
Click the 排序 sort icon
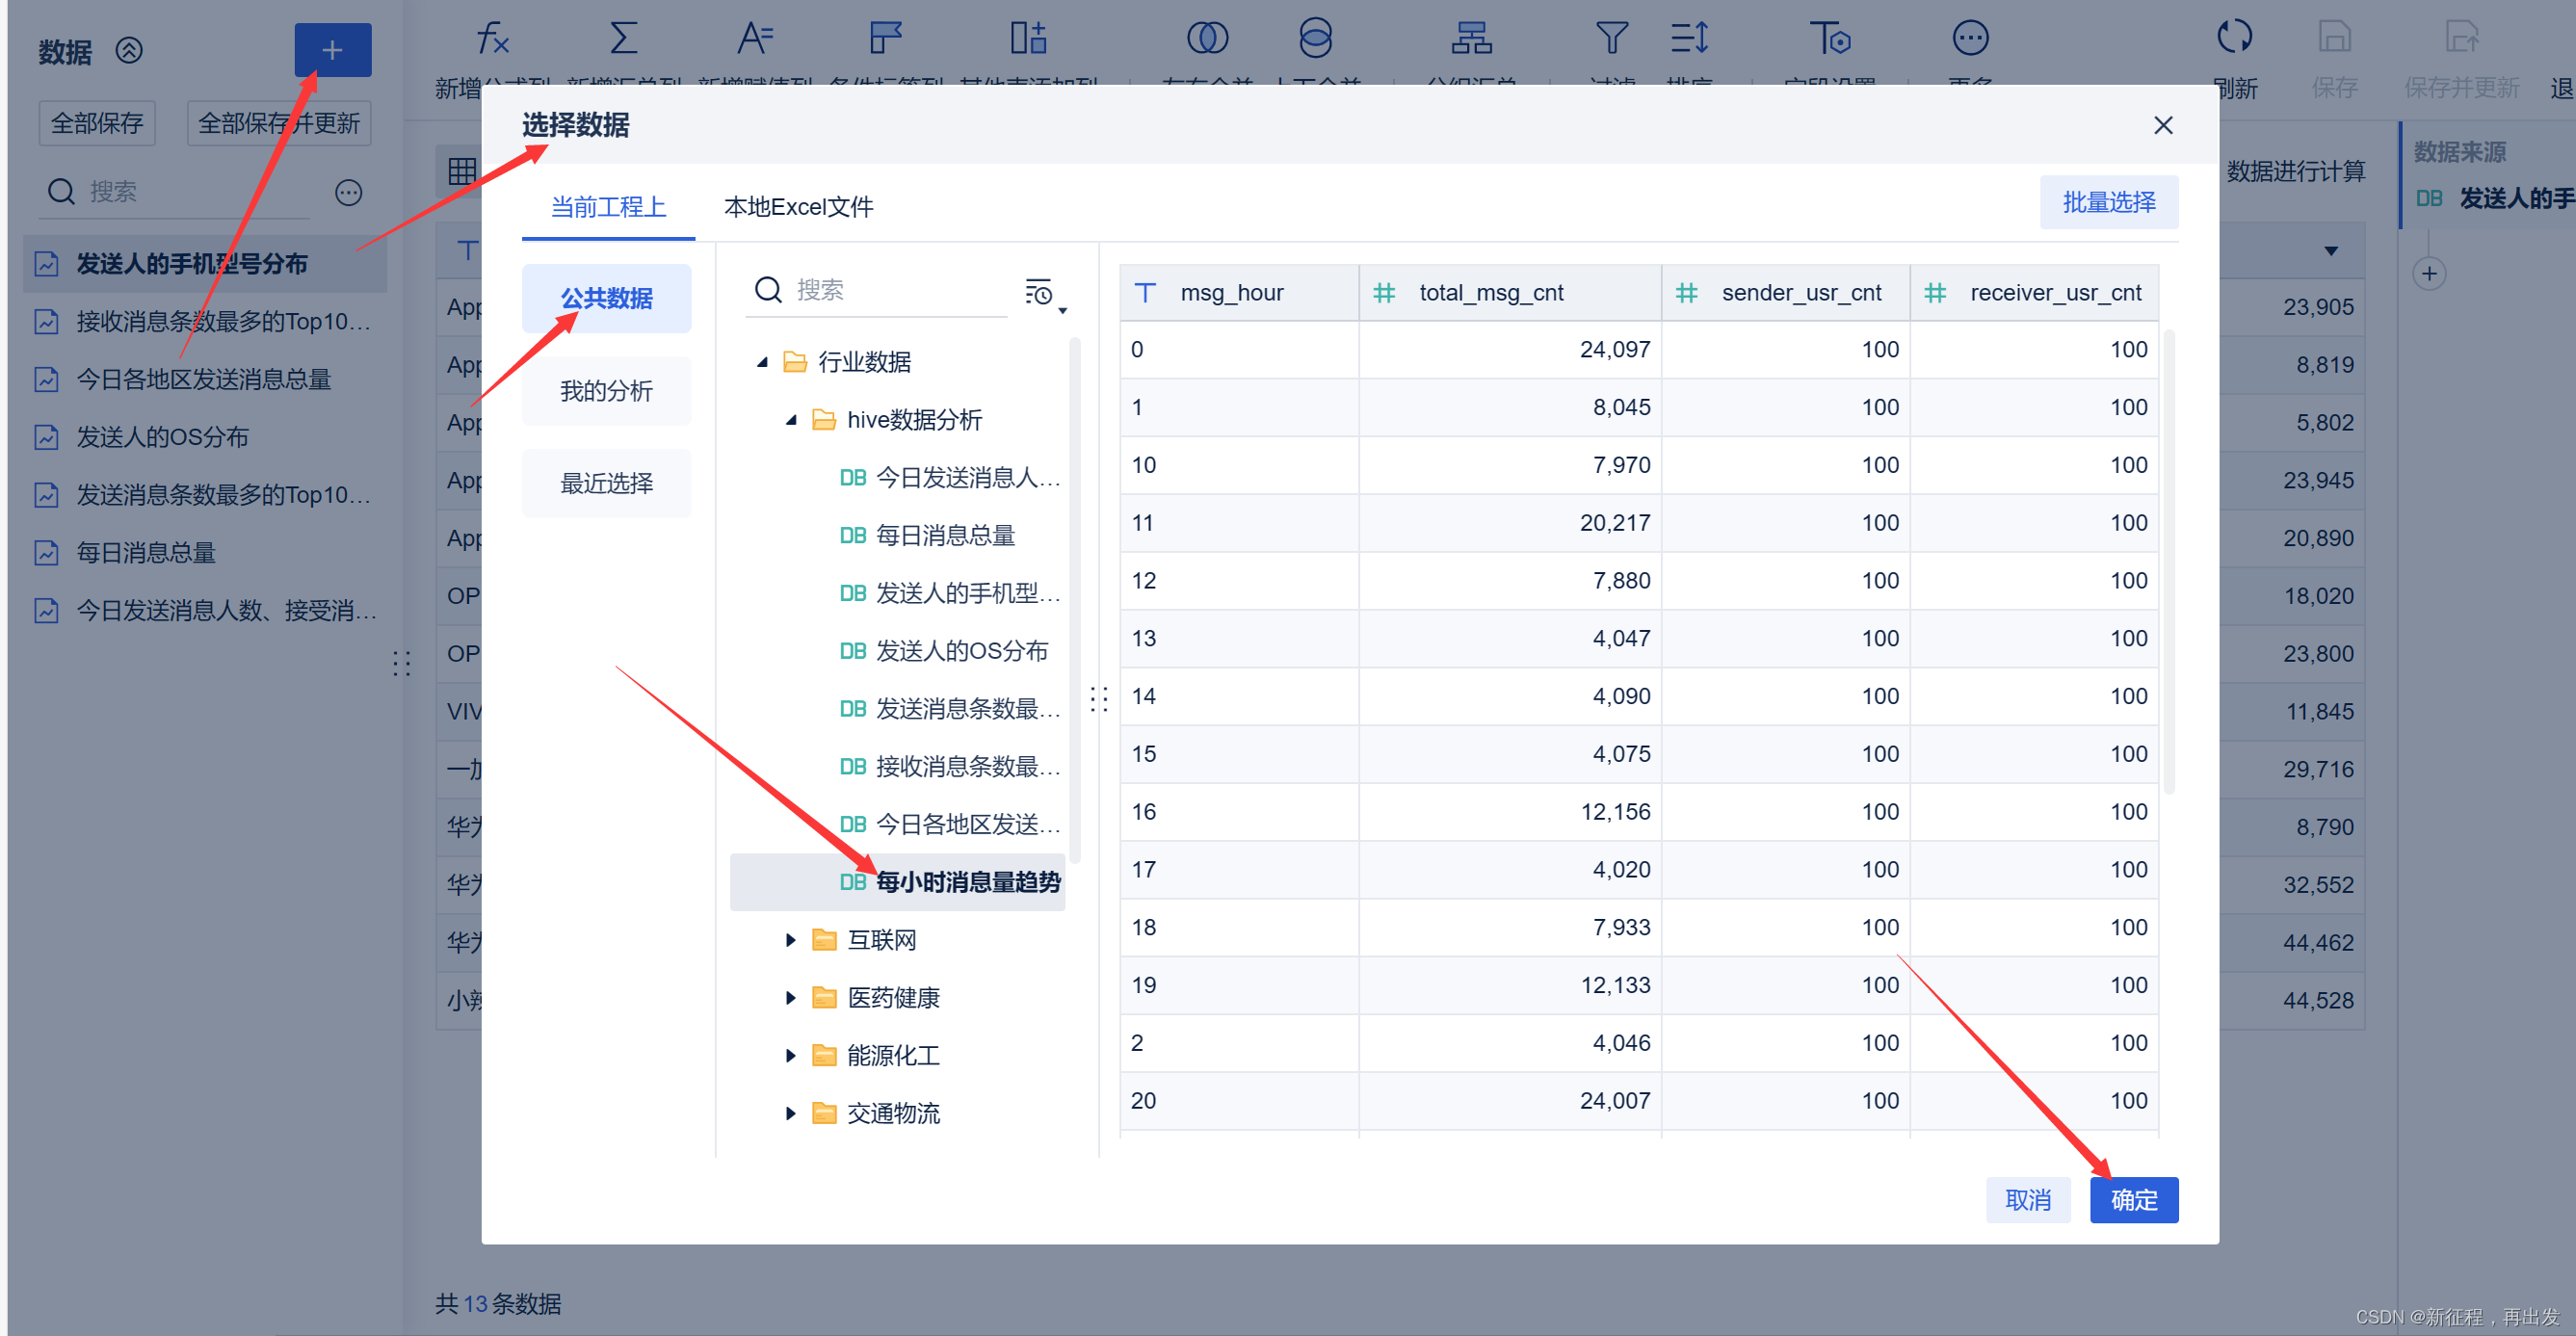[x=1689, y=39]
